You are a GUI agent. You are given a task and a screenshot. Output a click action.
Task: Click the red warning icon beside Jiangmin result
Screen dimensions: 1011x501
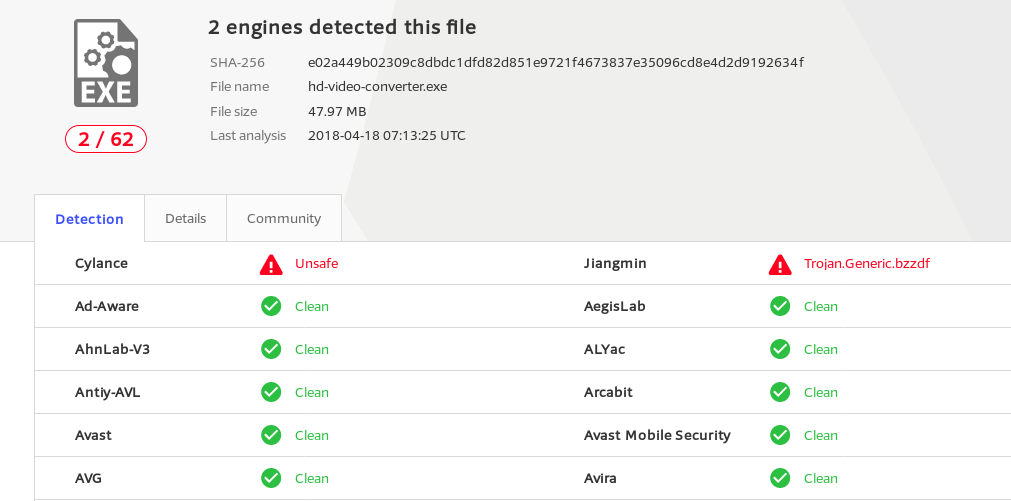pyautogui.click(x=780, y=264)
